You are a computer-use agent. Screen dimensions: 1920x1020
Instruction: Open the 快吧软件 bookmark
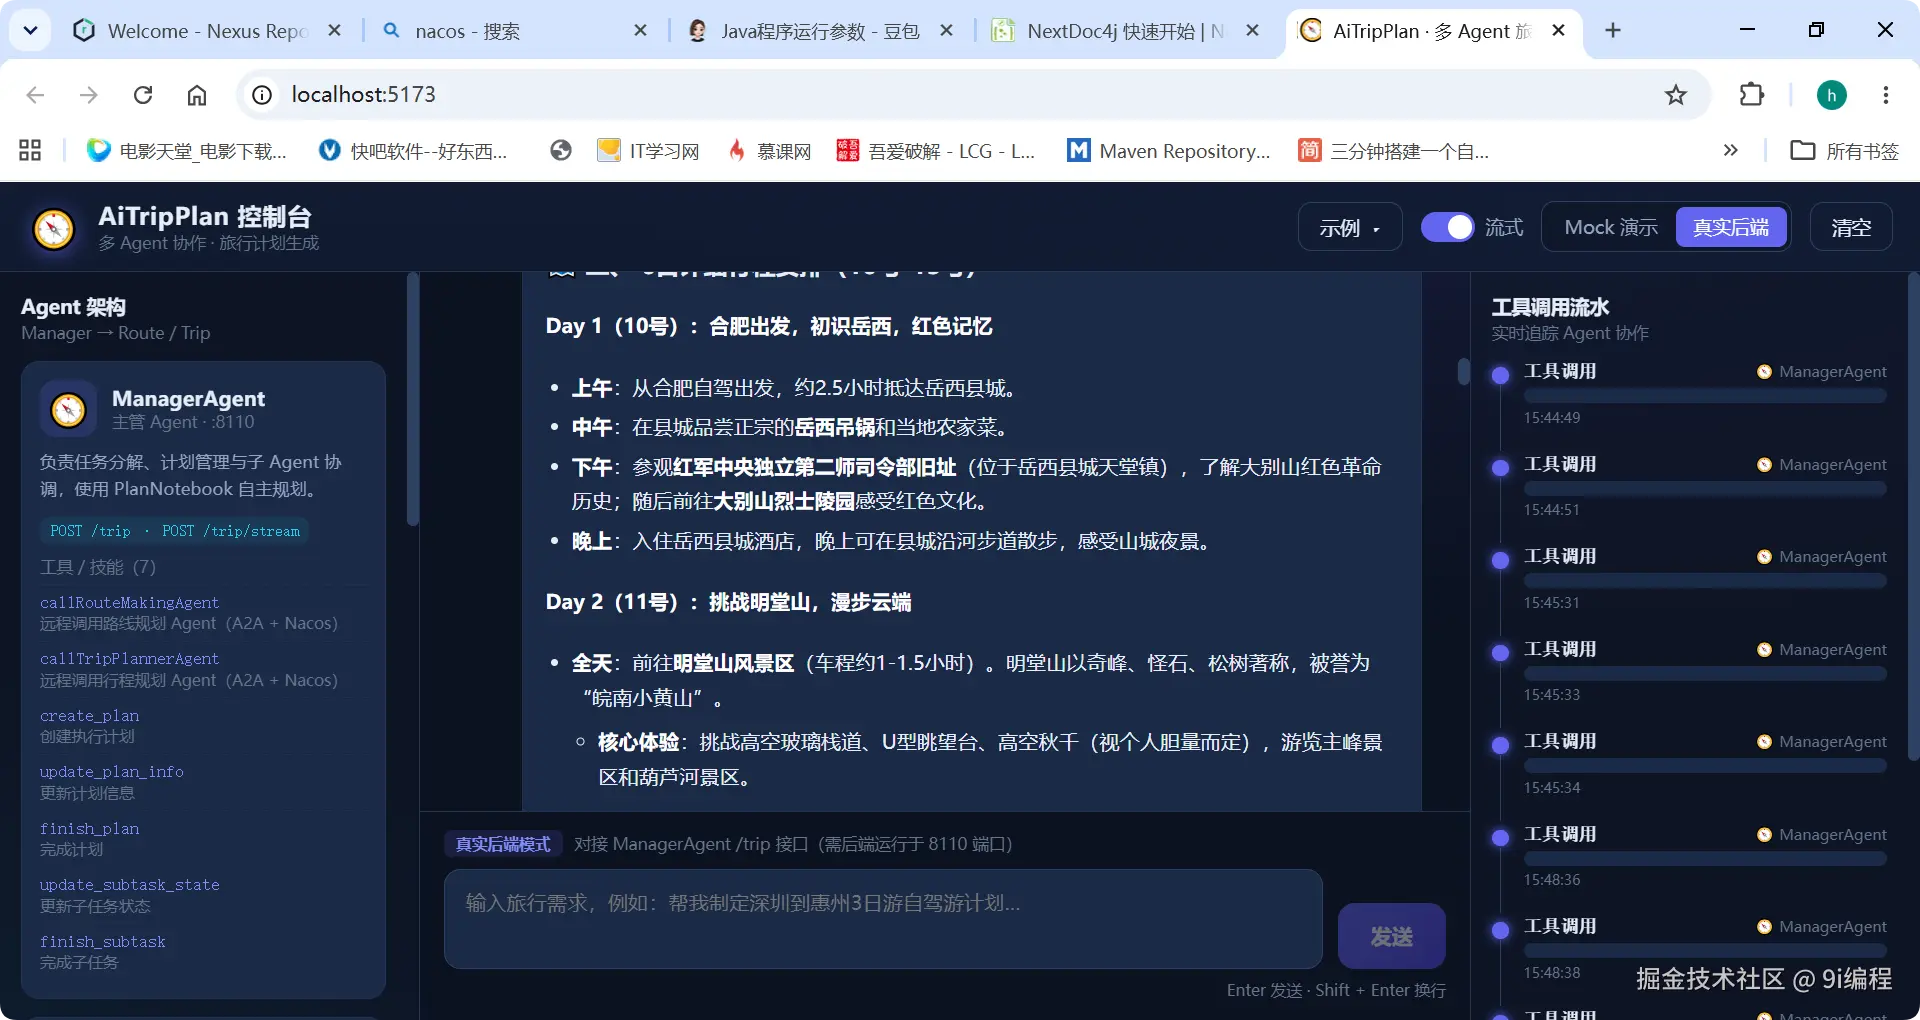413,151
